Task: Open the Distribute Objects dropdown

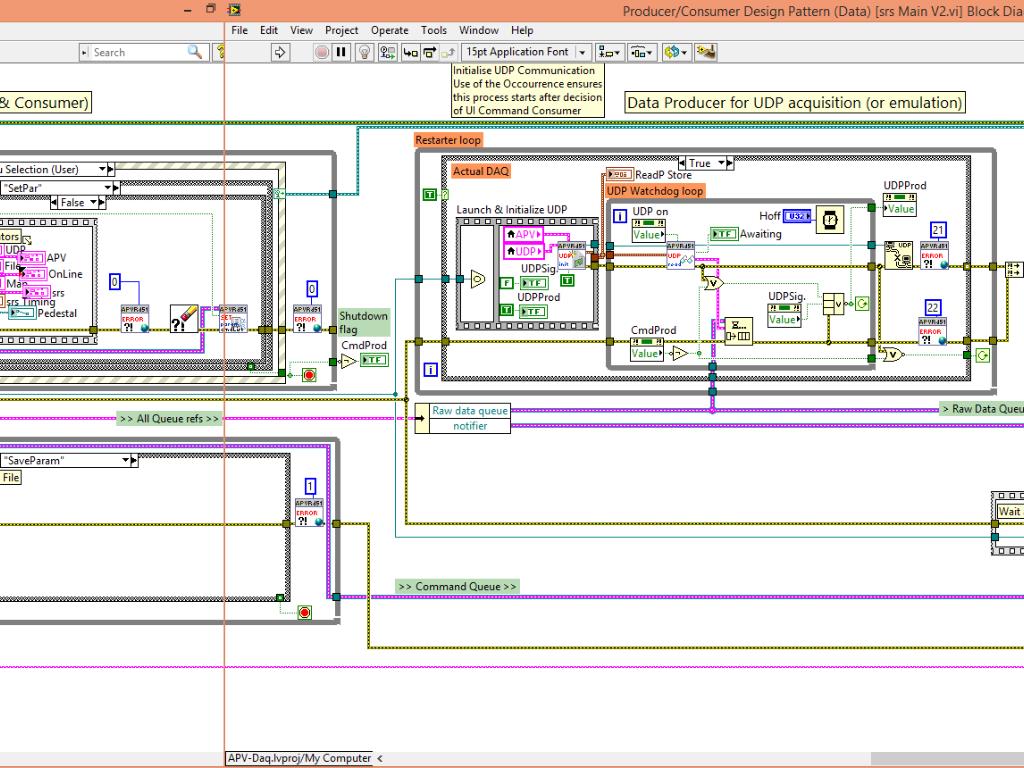Action: [x=642, y=52]
